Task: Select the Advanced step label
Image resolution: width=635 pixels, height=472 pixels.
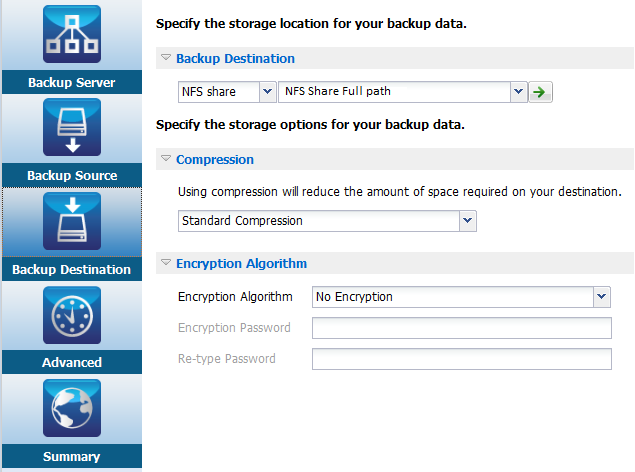Action: (71, 362)
